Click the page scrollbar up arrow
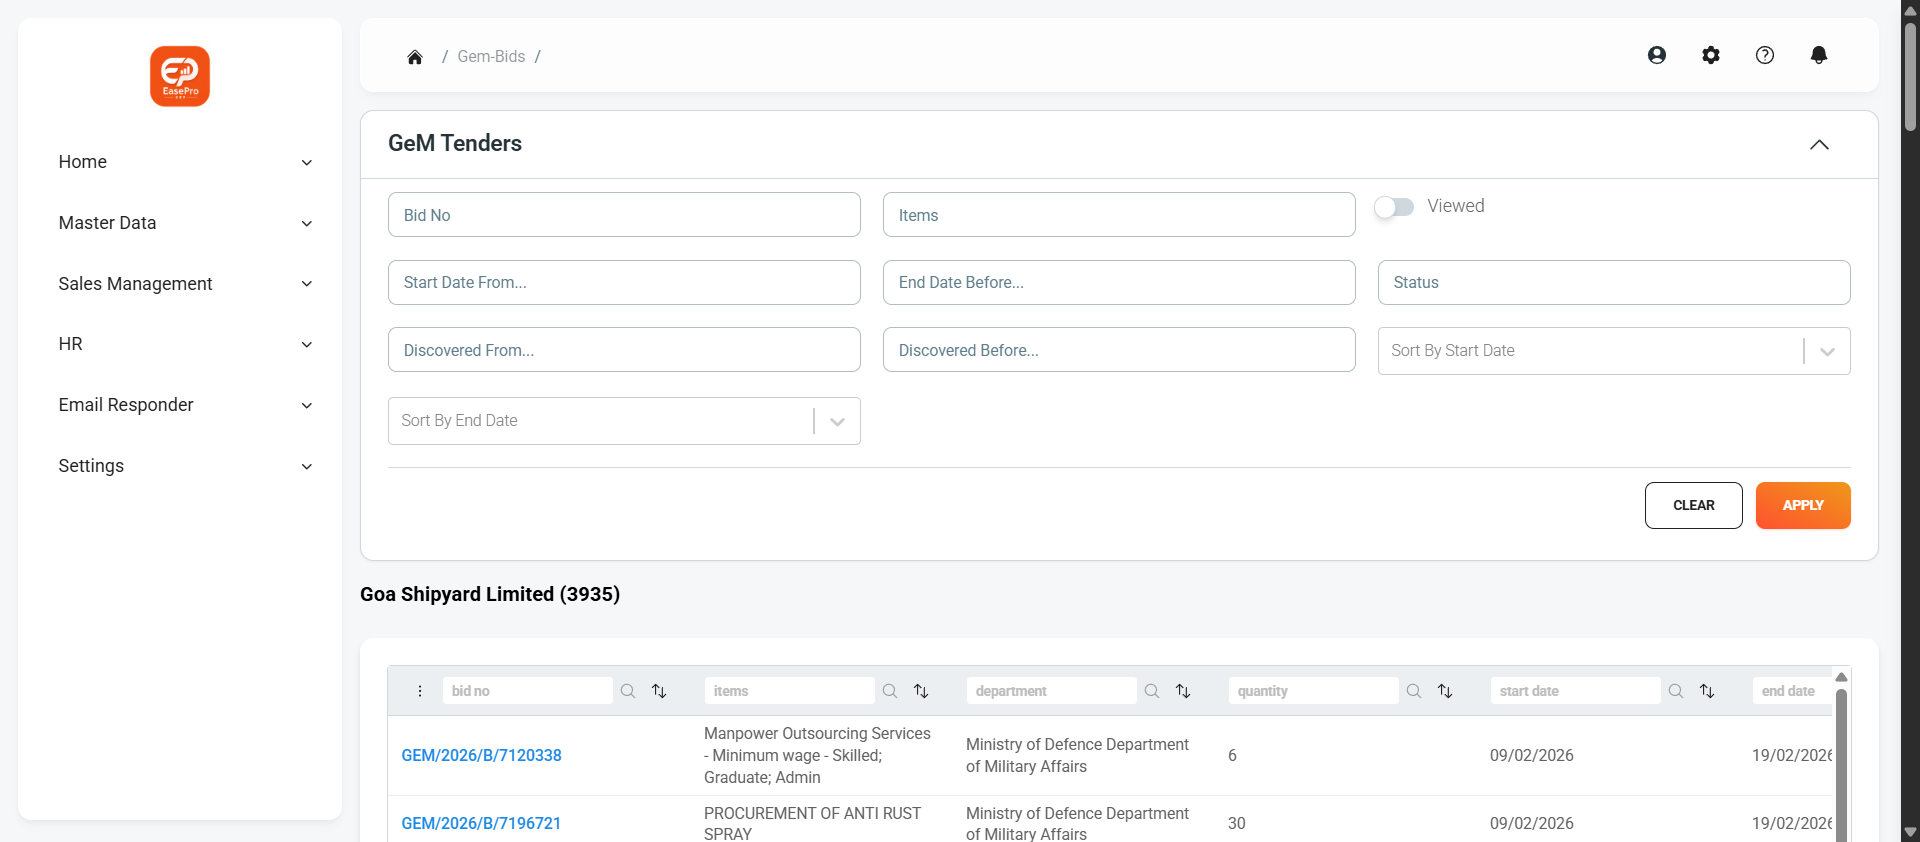This screenshot has height=842, width=1920. (x=1910, y=9)
